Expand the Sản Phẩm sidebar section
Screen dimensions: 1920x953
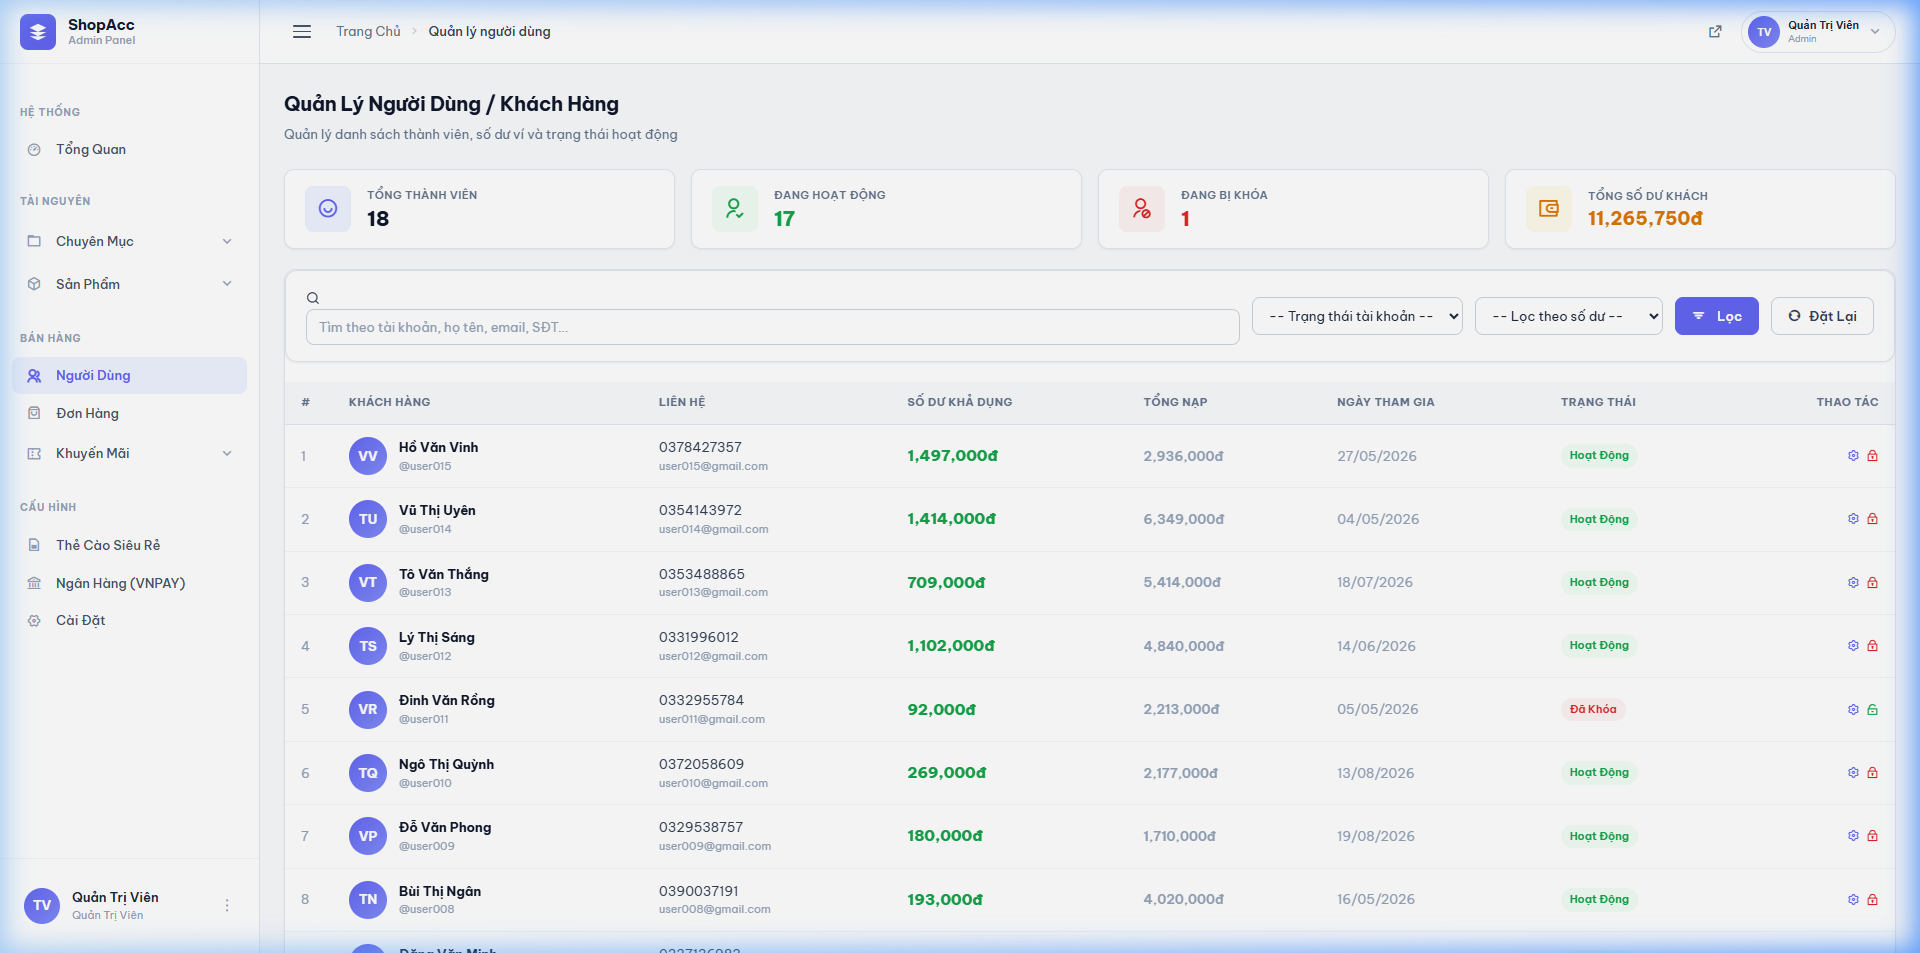point(129,284)
